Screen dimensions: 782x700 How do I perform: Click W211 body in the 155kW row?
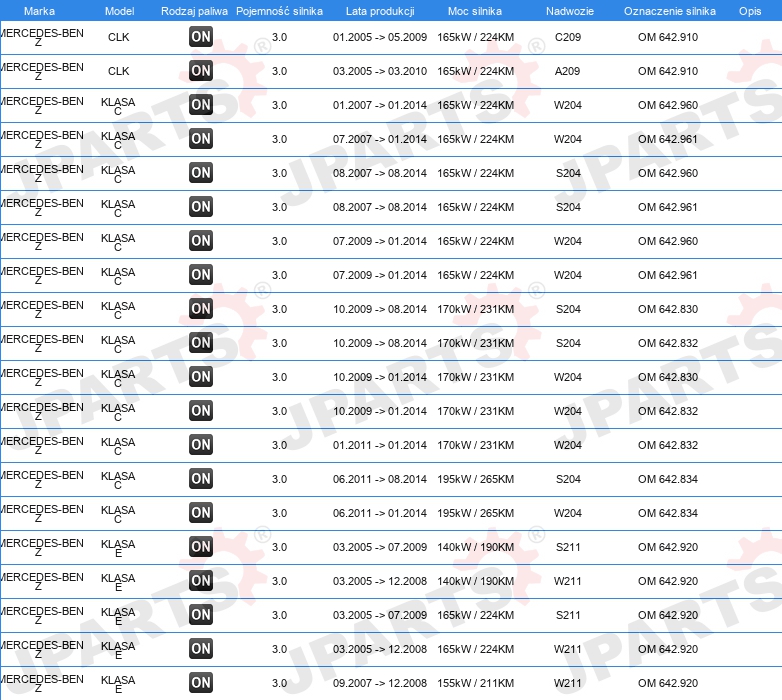point(568,683)
